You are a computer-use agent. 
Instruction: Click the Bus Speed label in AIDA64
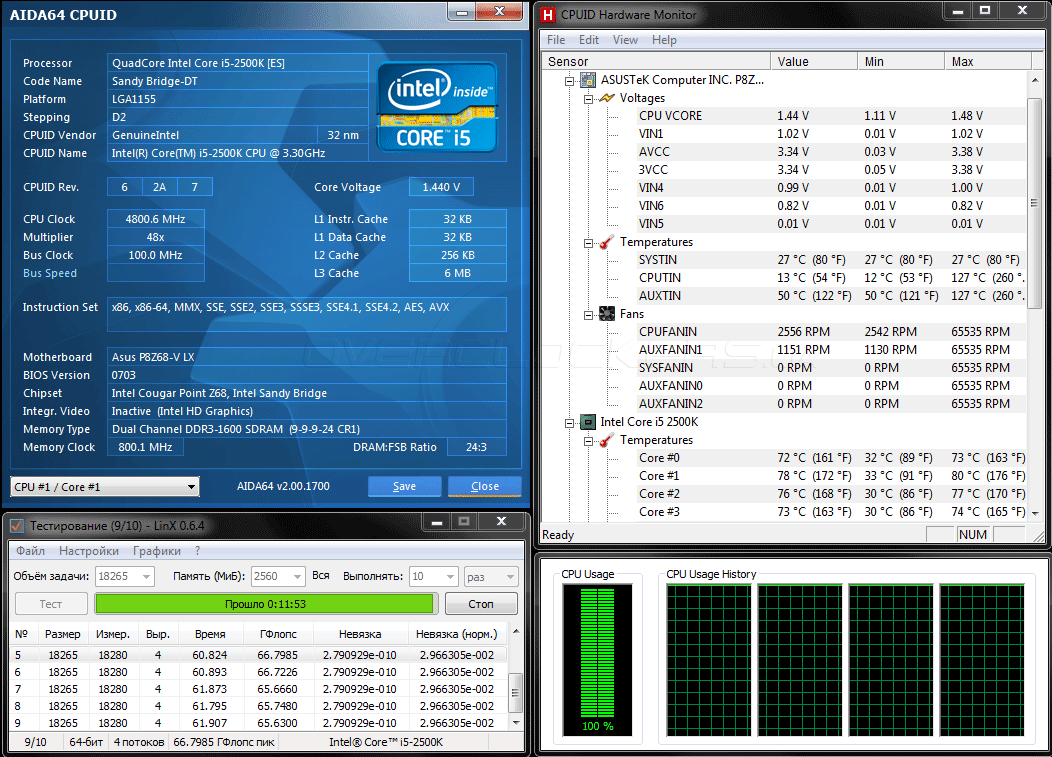pos(50,273)
